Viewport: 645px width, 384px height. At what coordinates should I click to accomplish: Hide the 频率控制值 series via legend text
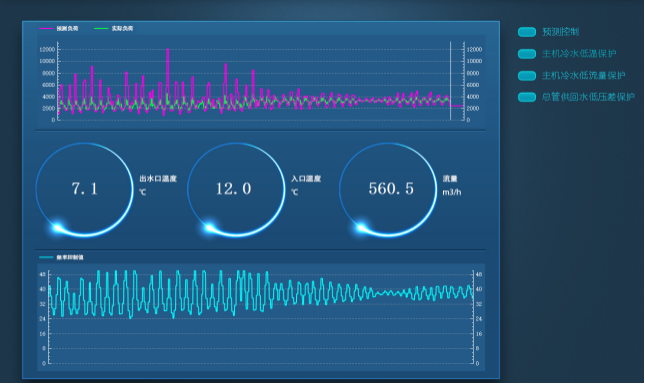(70, 257)
